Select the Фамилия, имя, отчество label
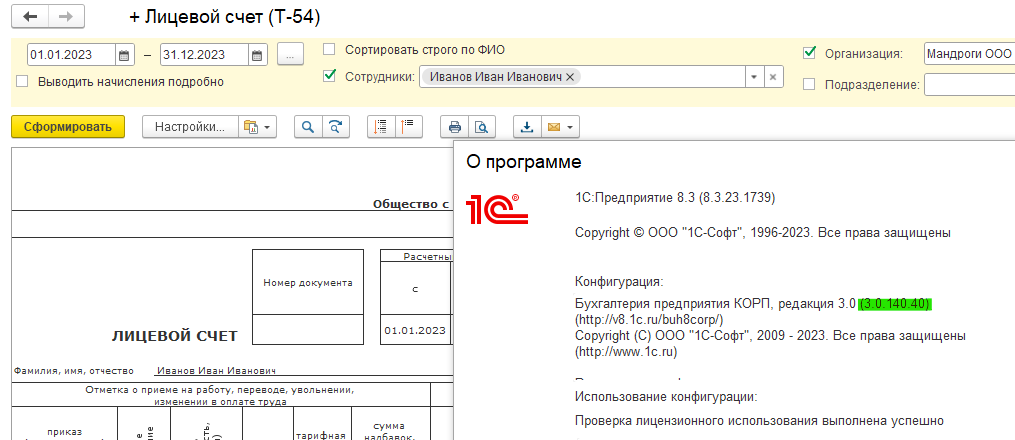 74,371
